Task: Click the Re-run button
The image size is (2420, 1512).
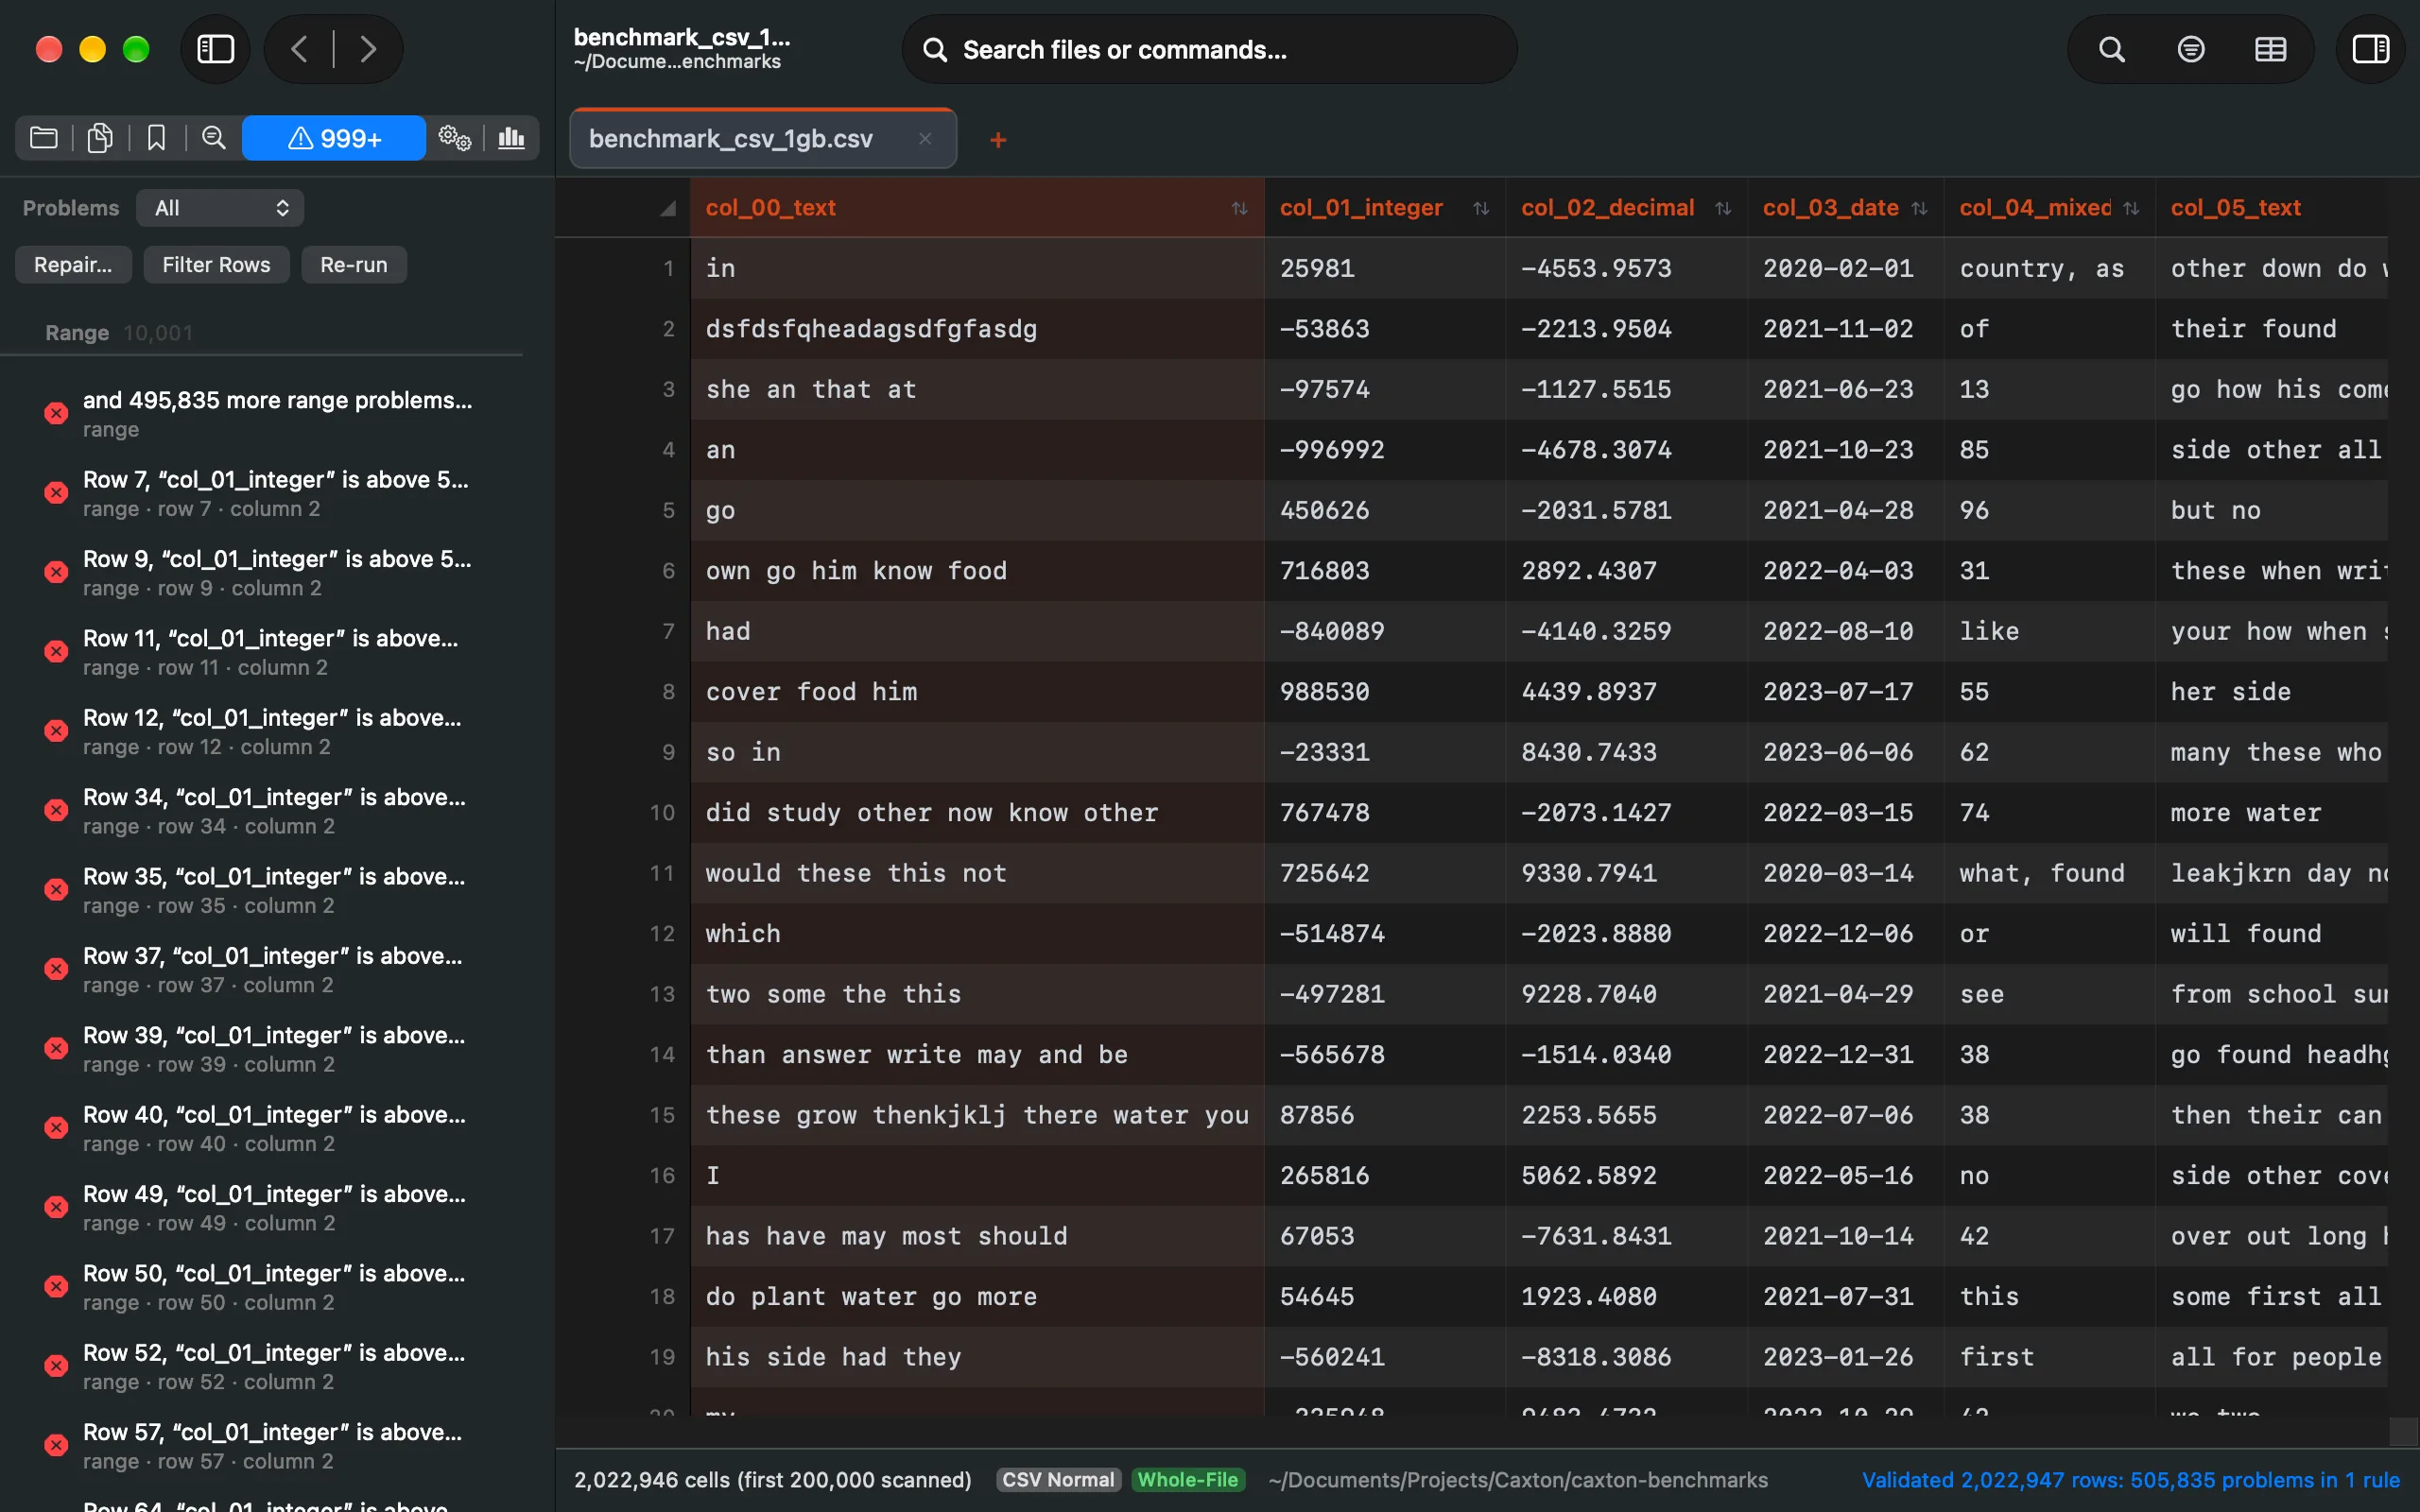Action: pyautogui.click(x=354, y=265)
